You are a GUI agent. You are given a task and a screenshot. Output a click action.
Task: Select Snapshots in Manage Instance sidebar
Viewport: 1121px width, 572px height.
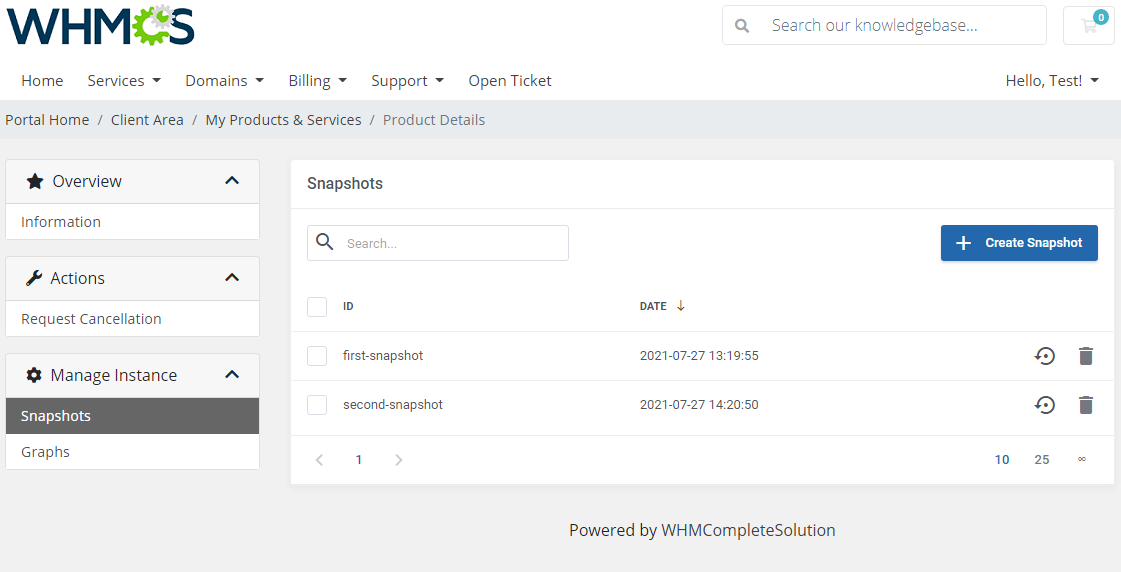click(x=132, y=416)
